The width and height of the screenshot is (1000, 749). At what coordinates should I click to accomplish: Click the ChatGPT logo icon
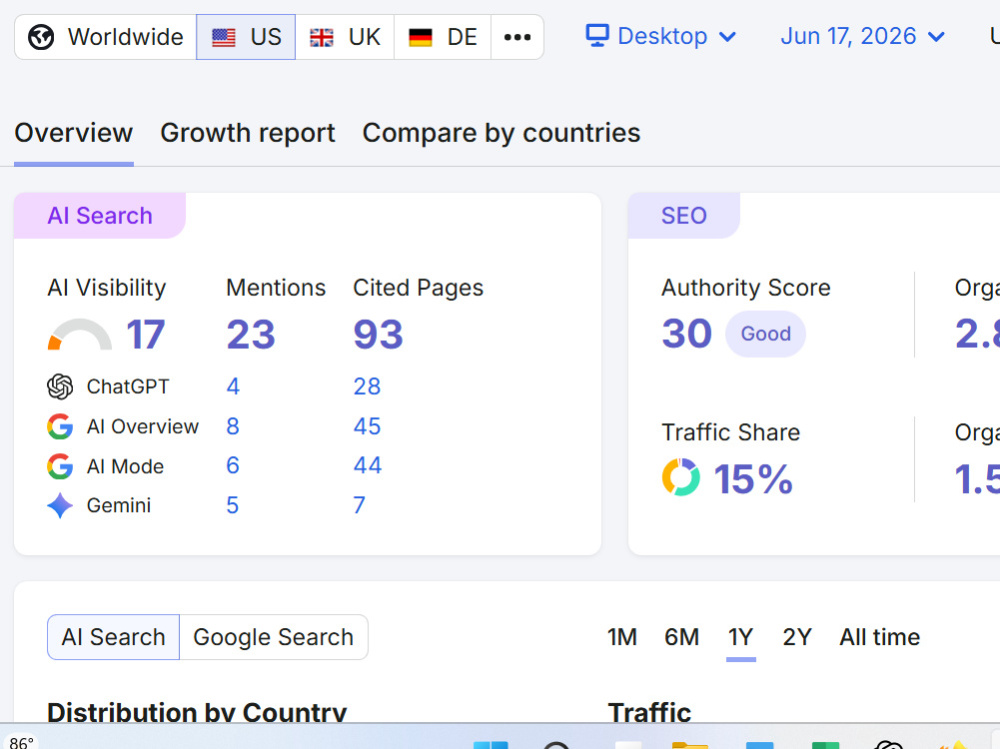click(x=60, y=387)
